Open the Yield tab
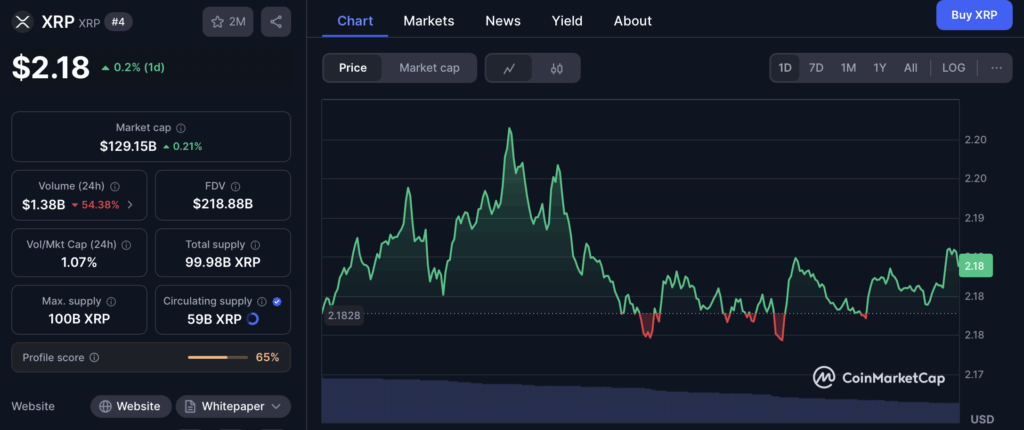 pyautogui.click(x=567, y=21)
